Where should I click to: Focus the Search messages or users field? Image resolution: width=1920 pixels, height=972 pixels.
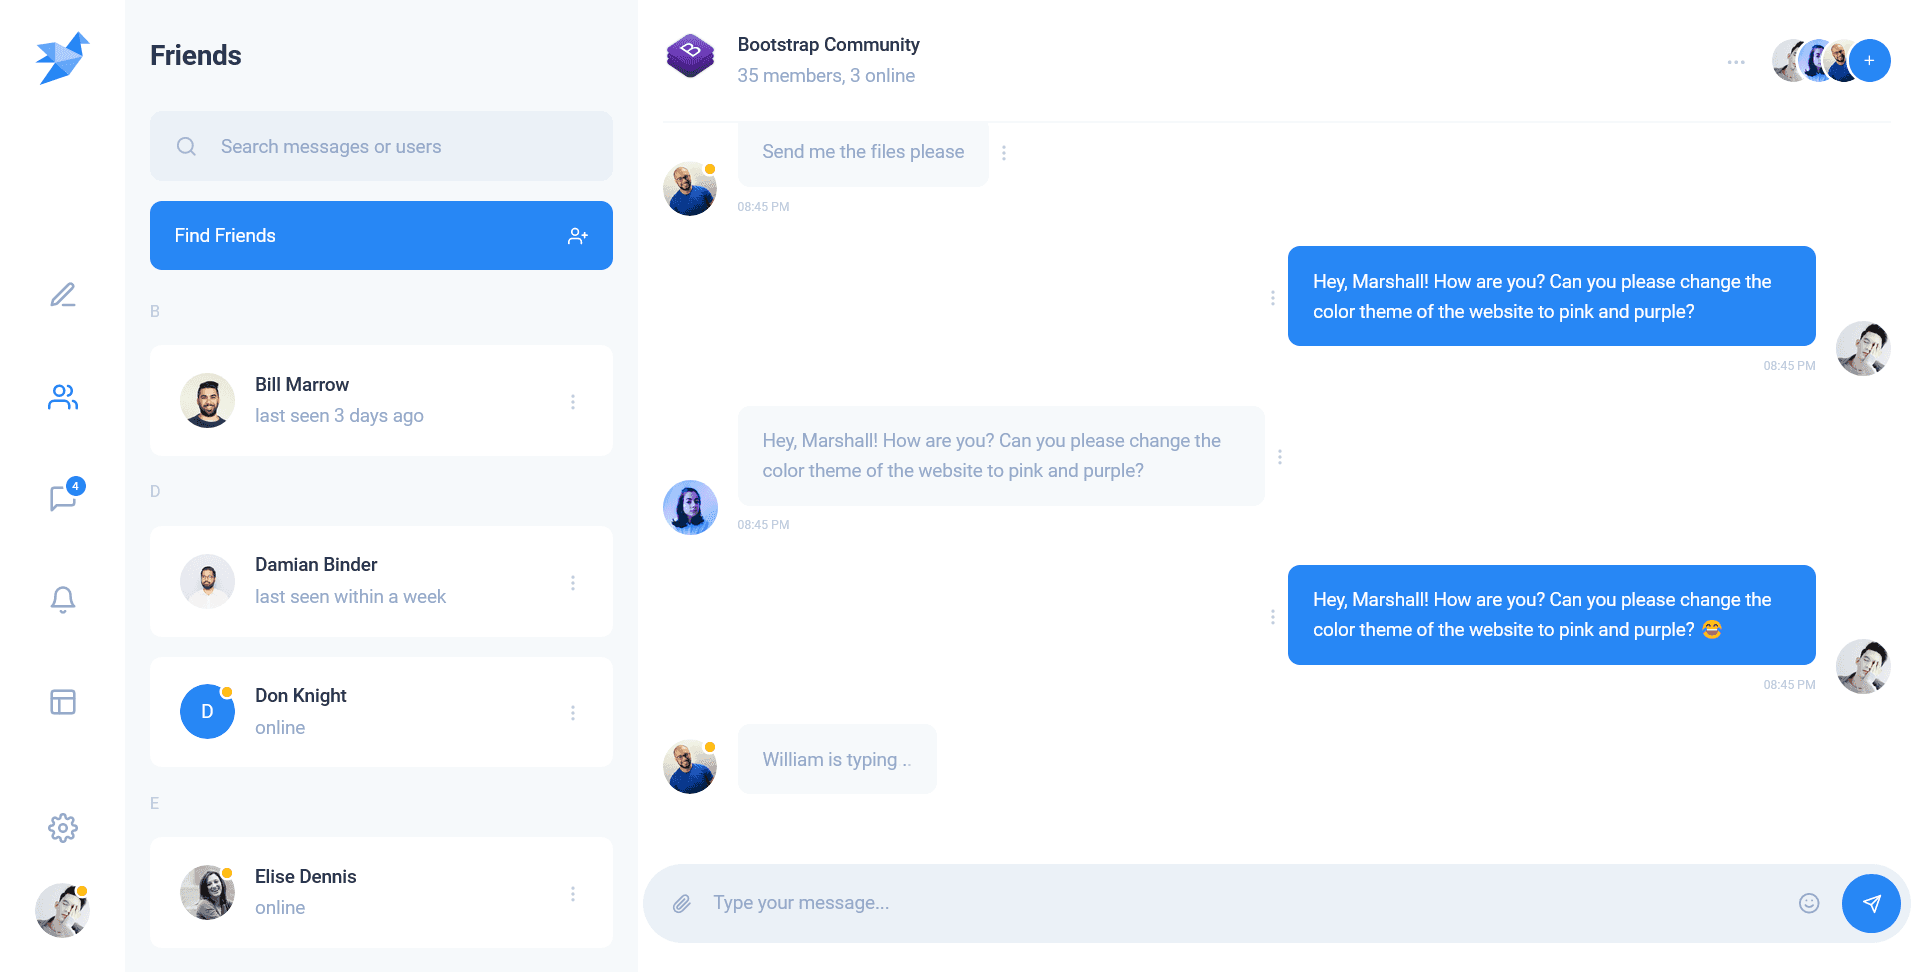tap(381, 146)
